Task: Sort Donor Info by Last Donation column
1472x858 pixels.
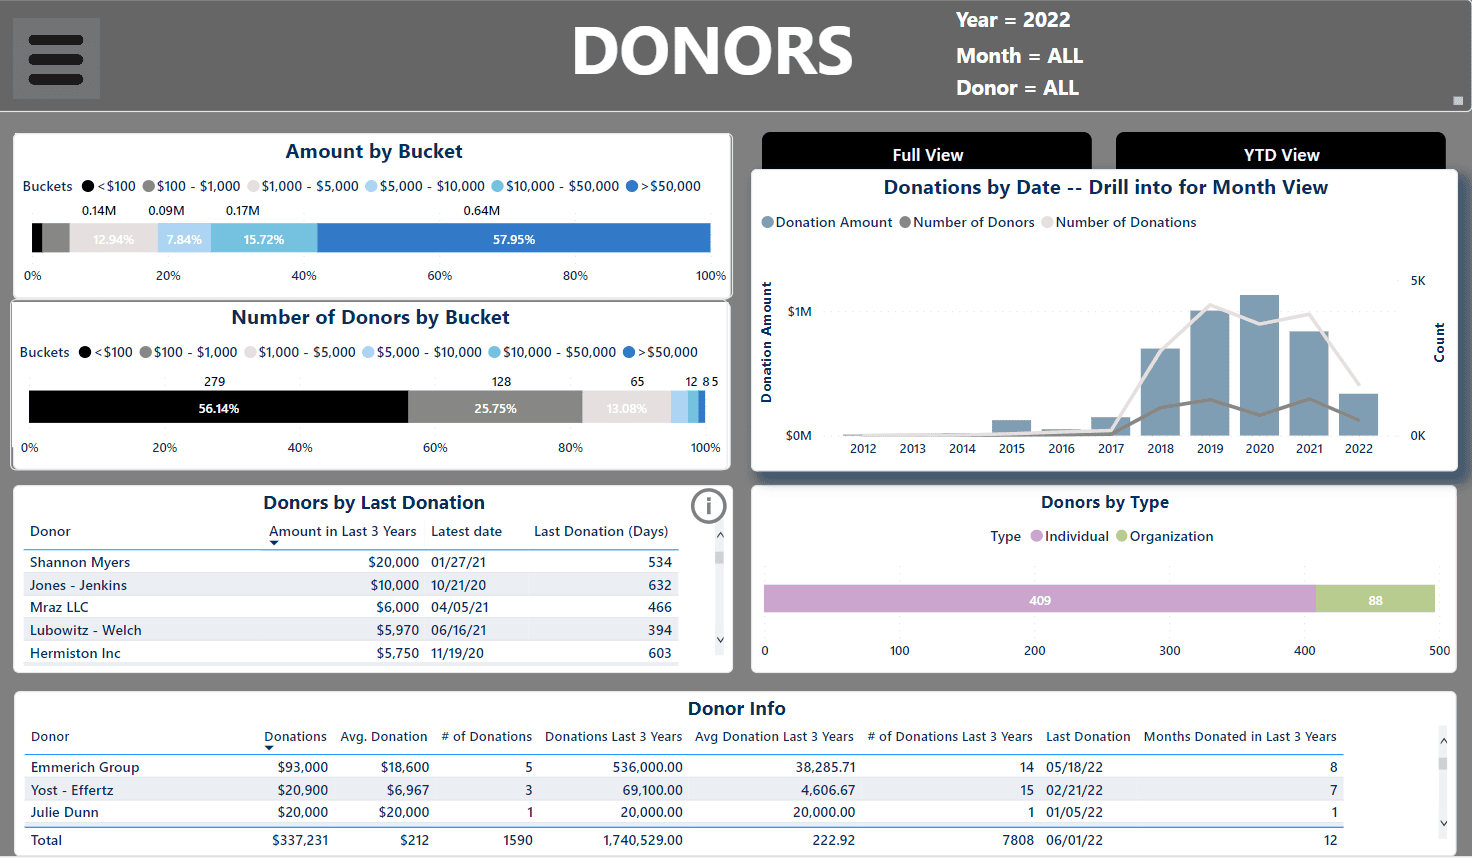Action: [1088, 736]
